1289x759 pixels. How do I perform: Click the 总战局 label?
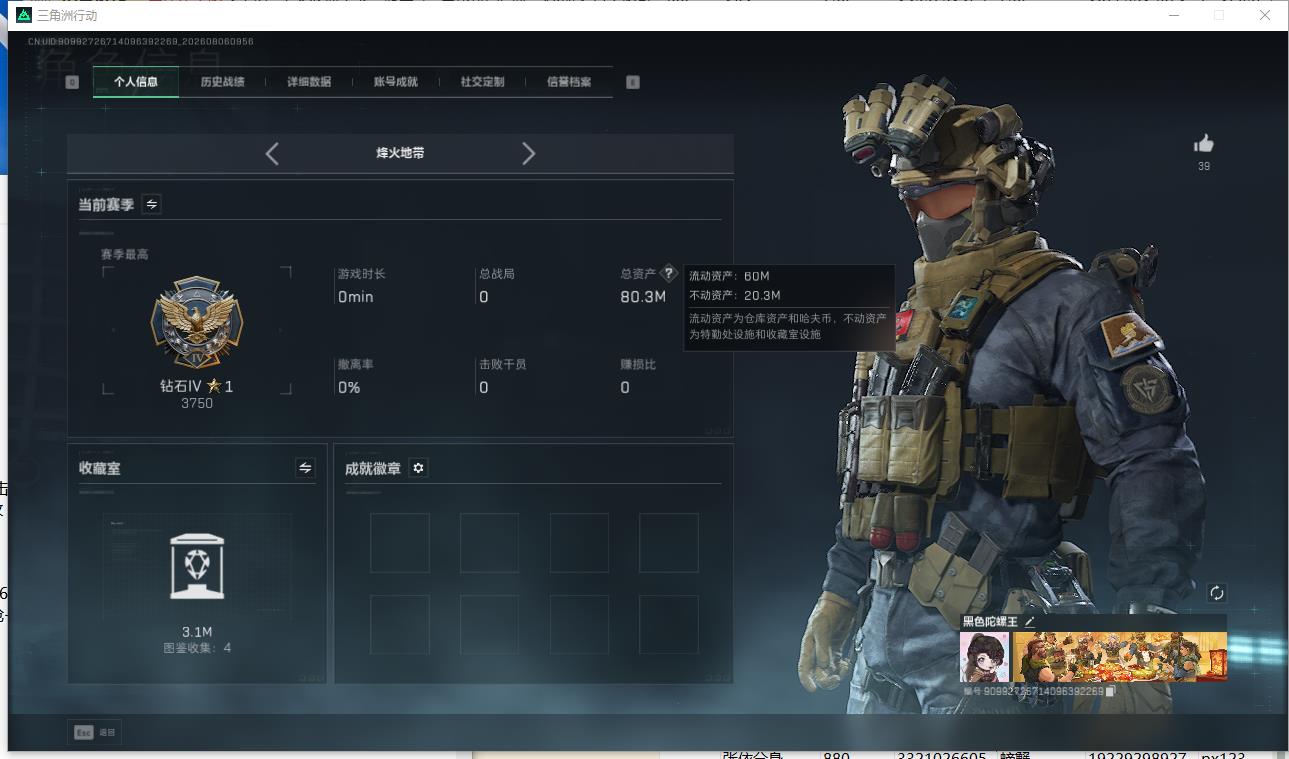[496, 273]
